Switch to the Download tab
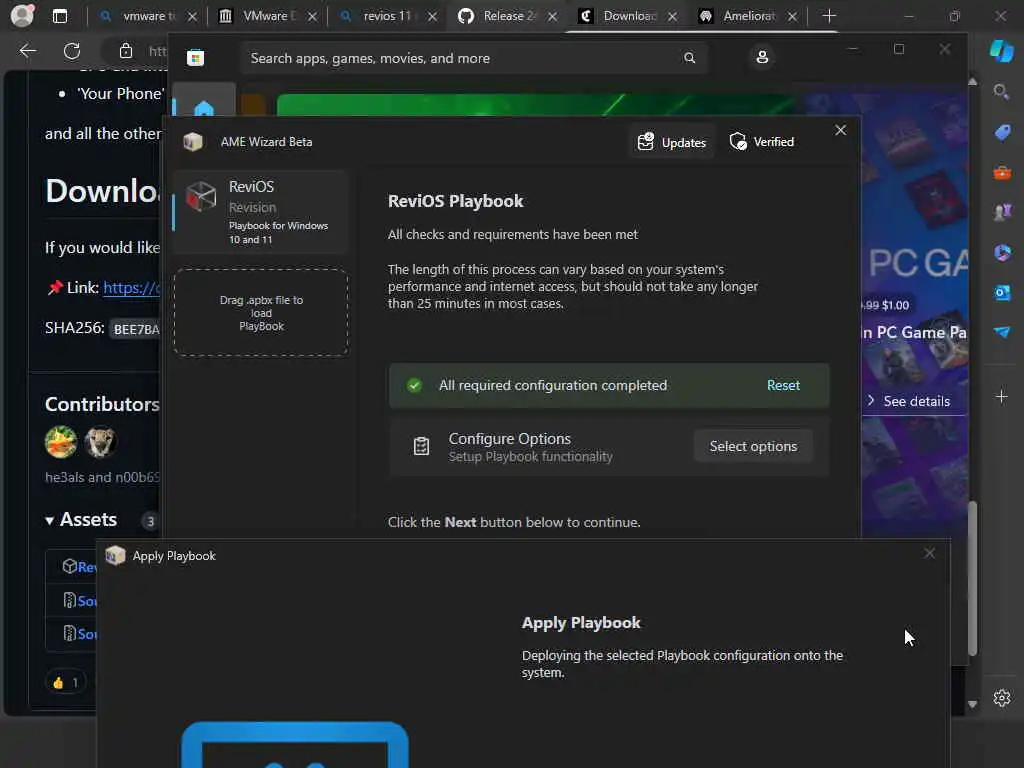Viewport: 1024px width, 768px height. 626,16
